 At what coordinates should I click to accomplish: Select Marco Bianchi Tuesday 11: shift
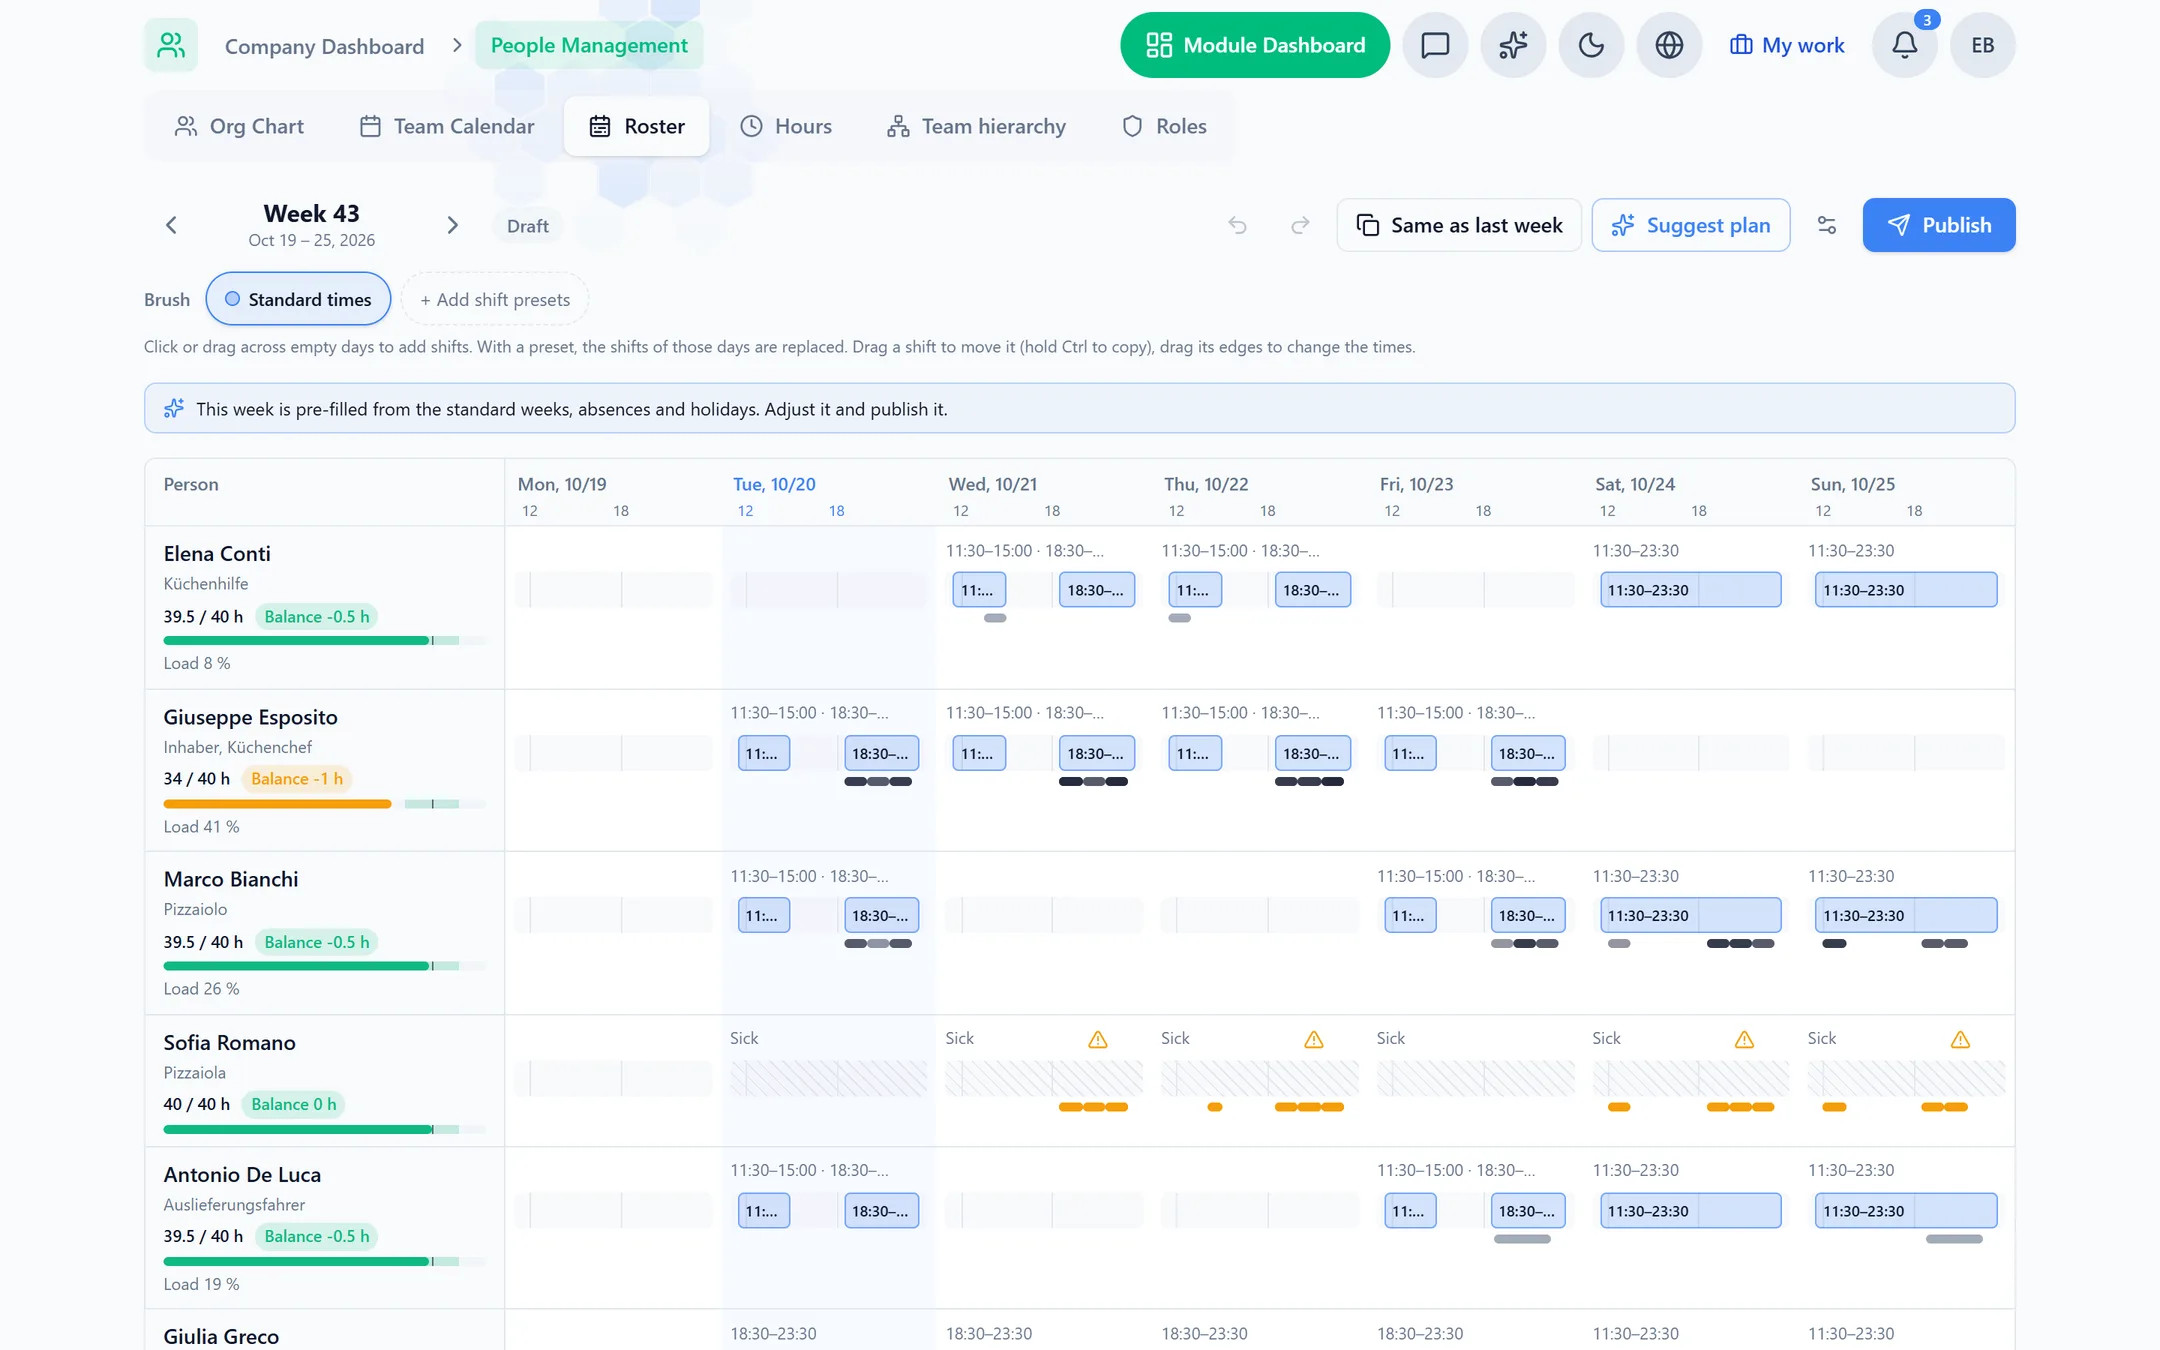(x=764, y=915)
